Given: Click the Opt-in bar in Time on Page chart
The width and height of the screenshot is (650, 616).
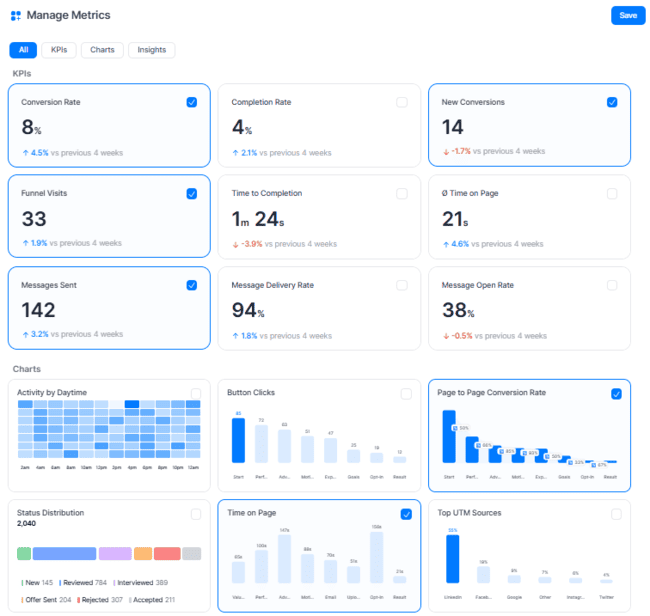Looking at the screenshot, I should point(376,558).
